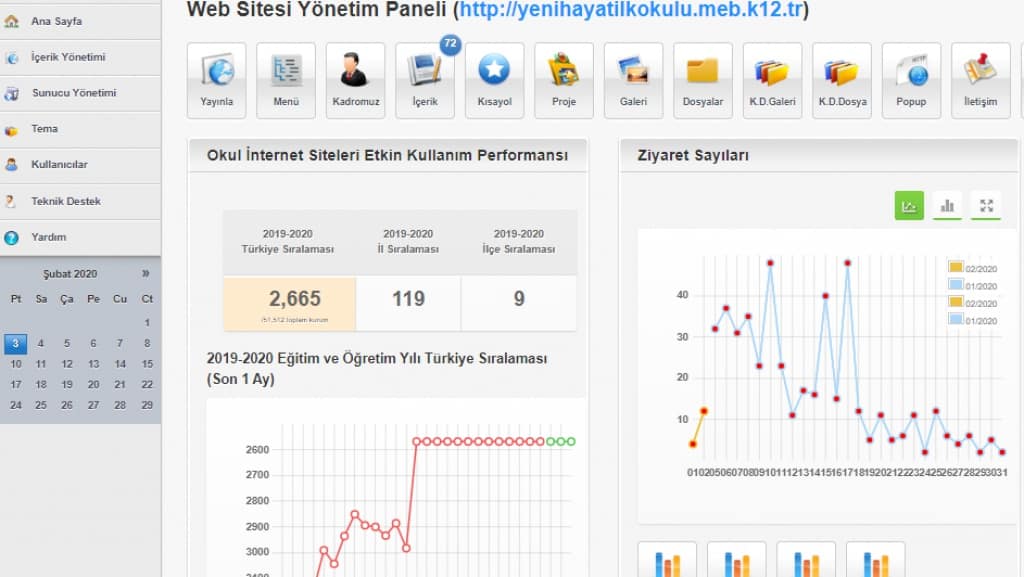This screenshot has height=577, width=1024.
Task: Click the Kısayol star icon
Action: tap(494, 79)
